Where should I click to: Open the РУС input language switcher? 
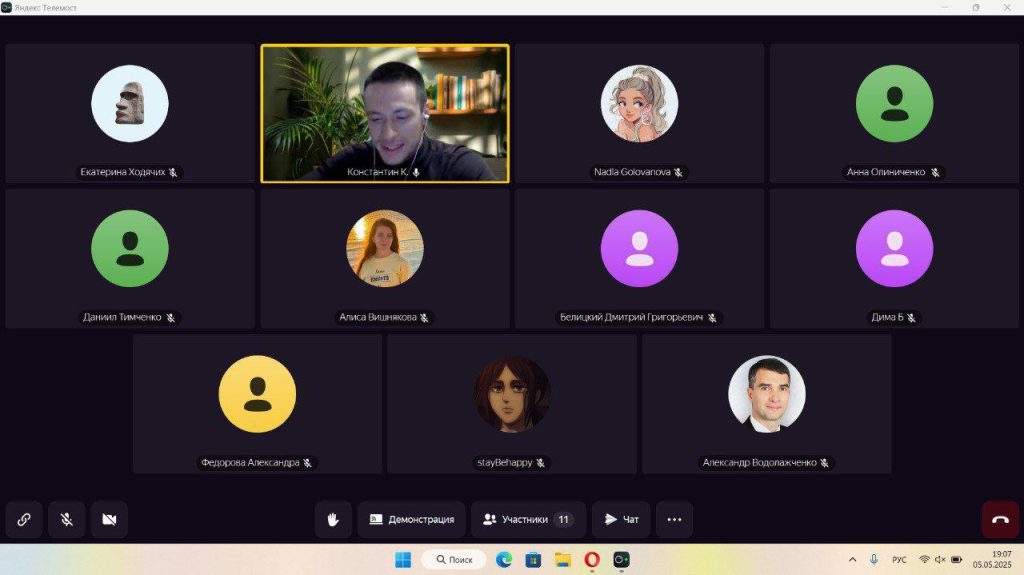tap(899, 559)
